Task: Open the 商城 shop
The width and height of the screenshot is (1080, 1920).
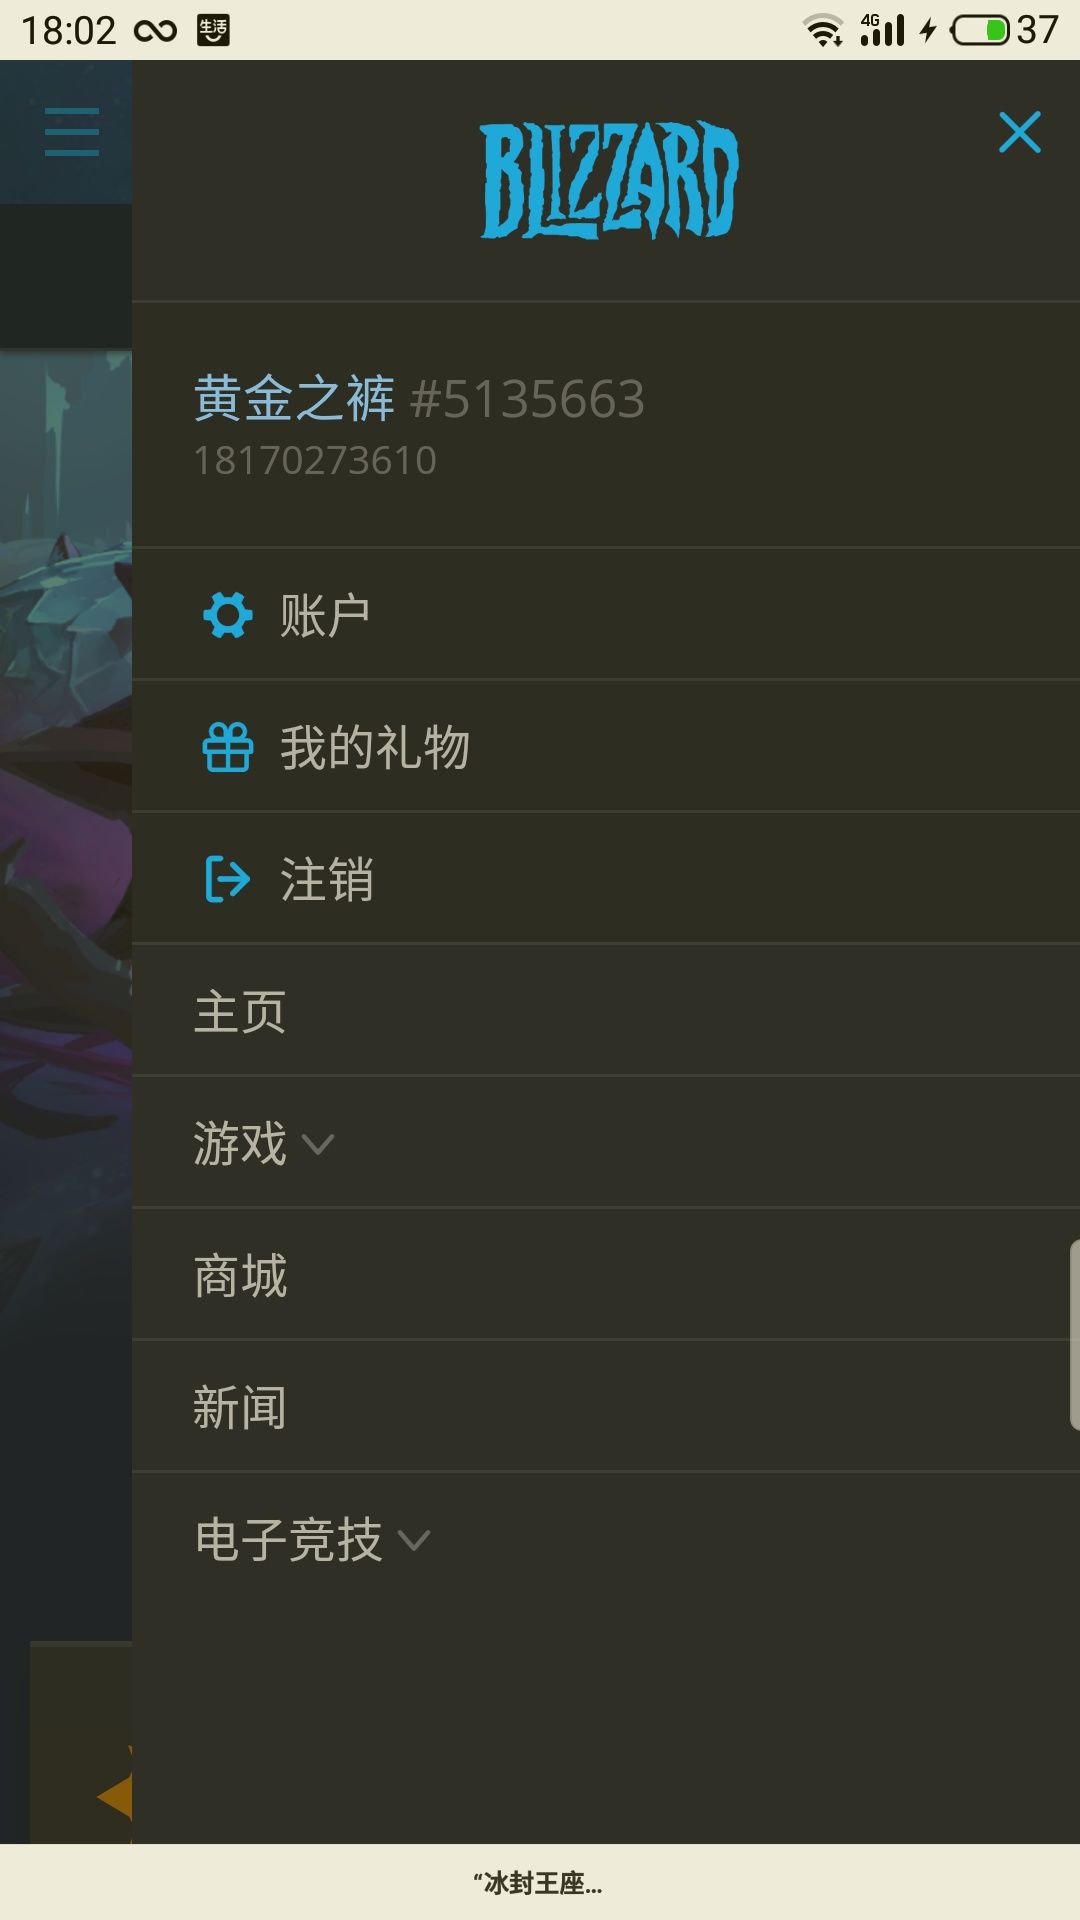Action: click(x=606, y=1275)
